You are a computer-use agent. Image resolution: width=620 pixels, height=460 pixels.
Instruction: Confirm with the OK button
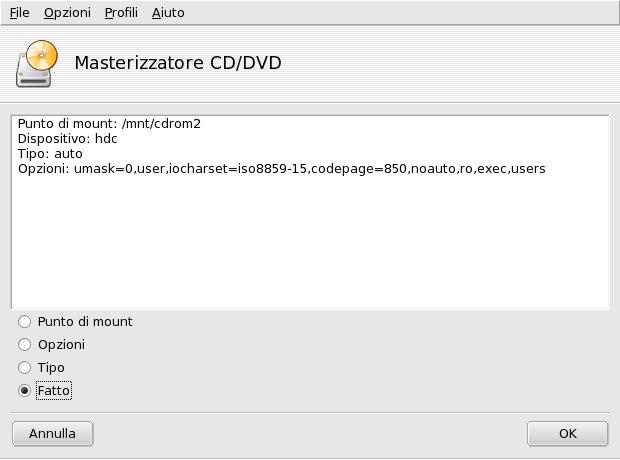(x=567, y=434)
